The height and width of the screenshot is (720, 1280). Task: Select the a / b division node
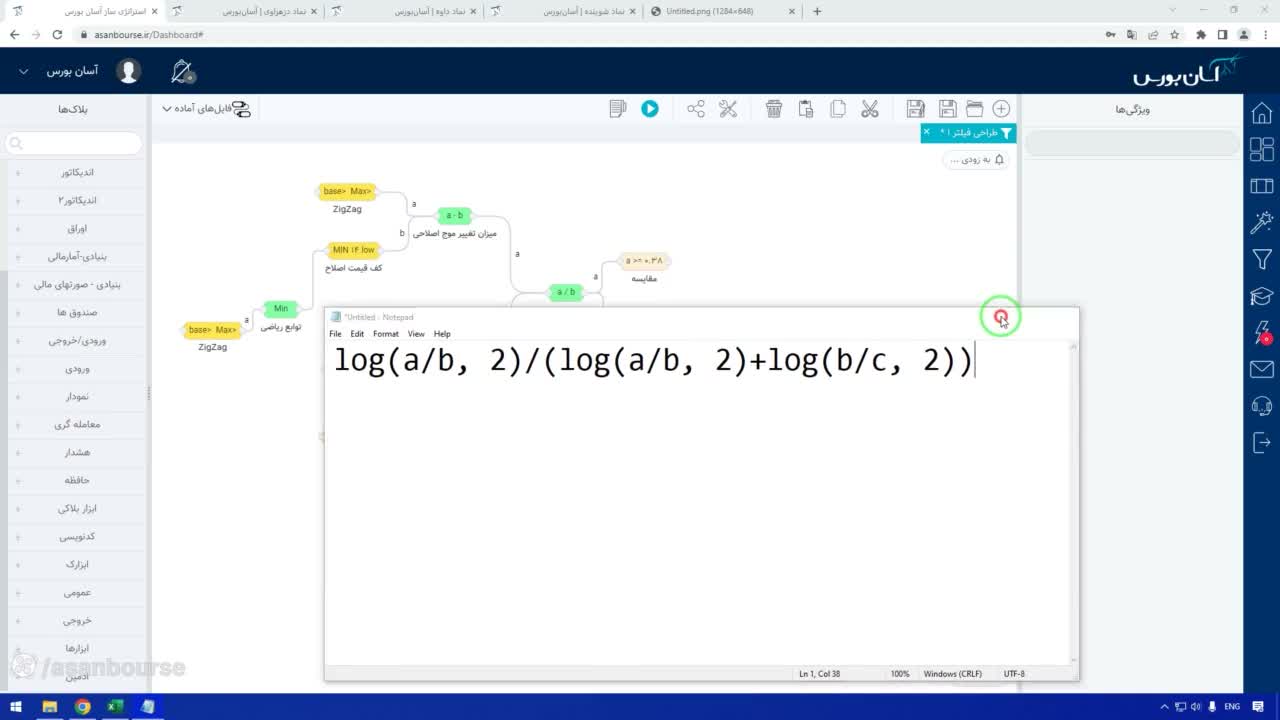click(x=566, y=292)
